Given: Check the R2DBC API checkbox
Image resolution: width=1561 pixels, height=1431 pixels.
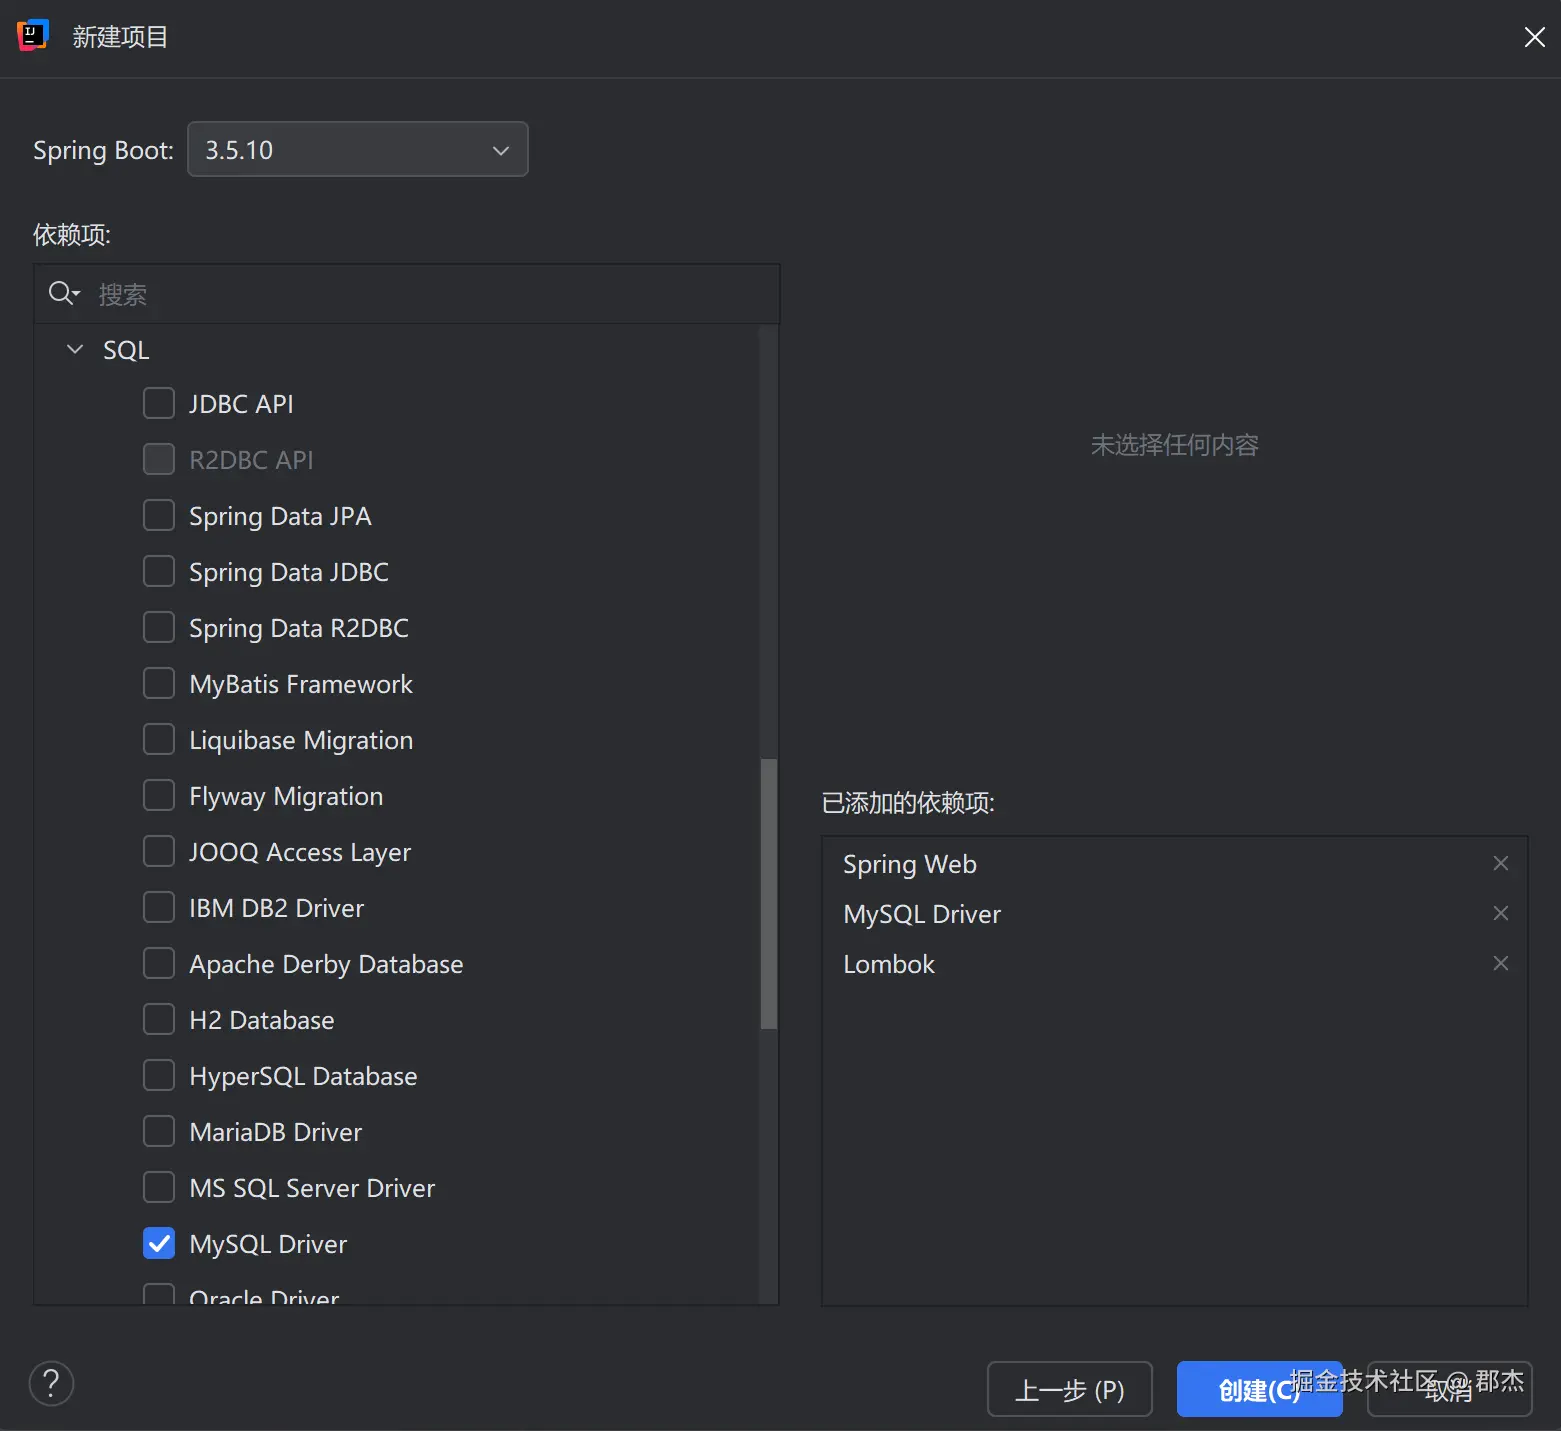Looking at the screenshot, I should click(159, 459).
